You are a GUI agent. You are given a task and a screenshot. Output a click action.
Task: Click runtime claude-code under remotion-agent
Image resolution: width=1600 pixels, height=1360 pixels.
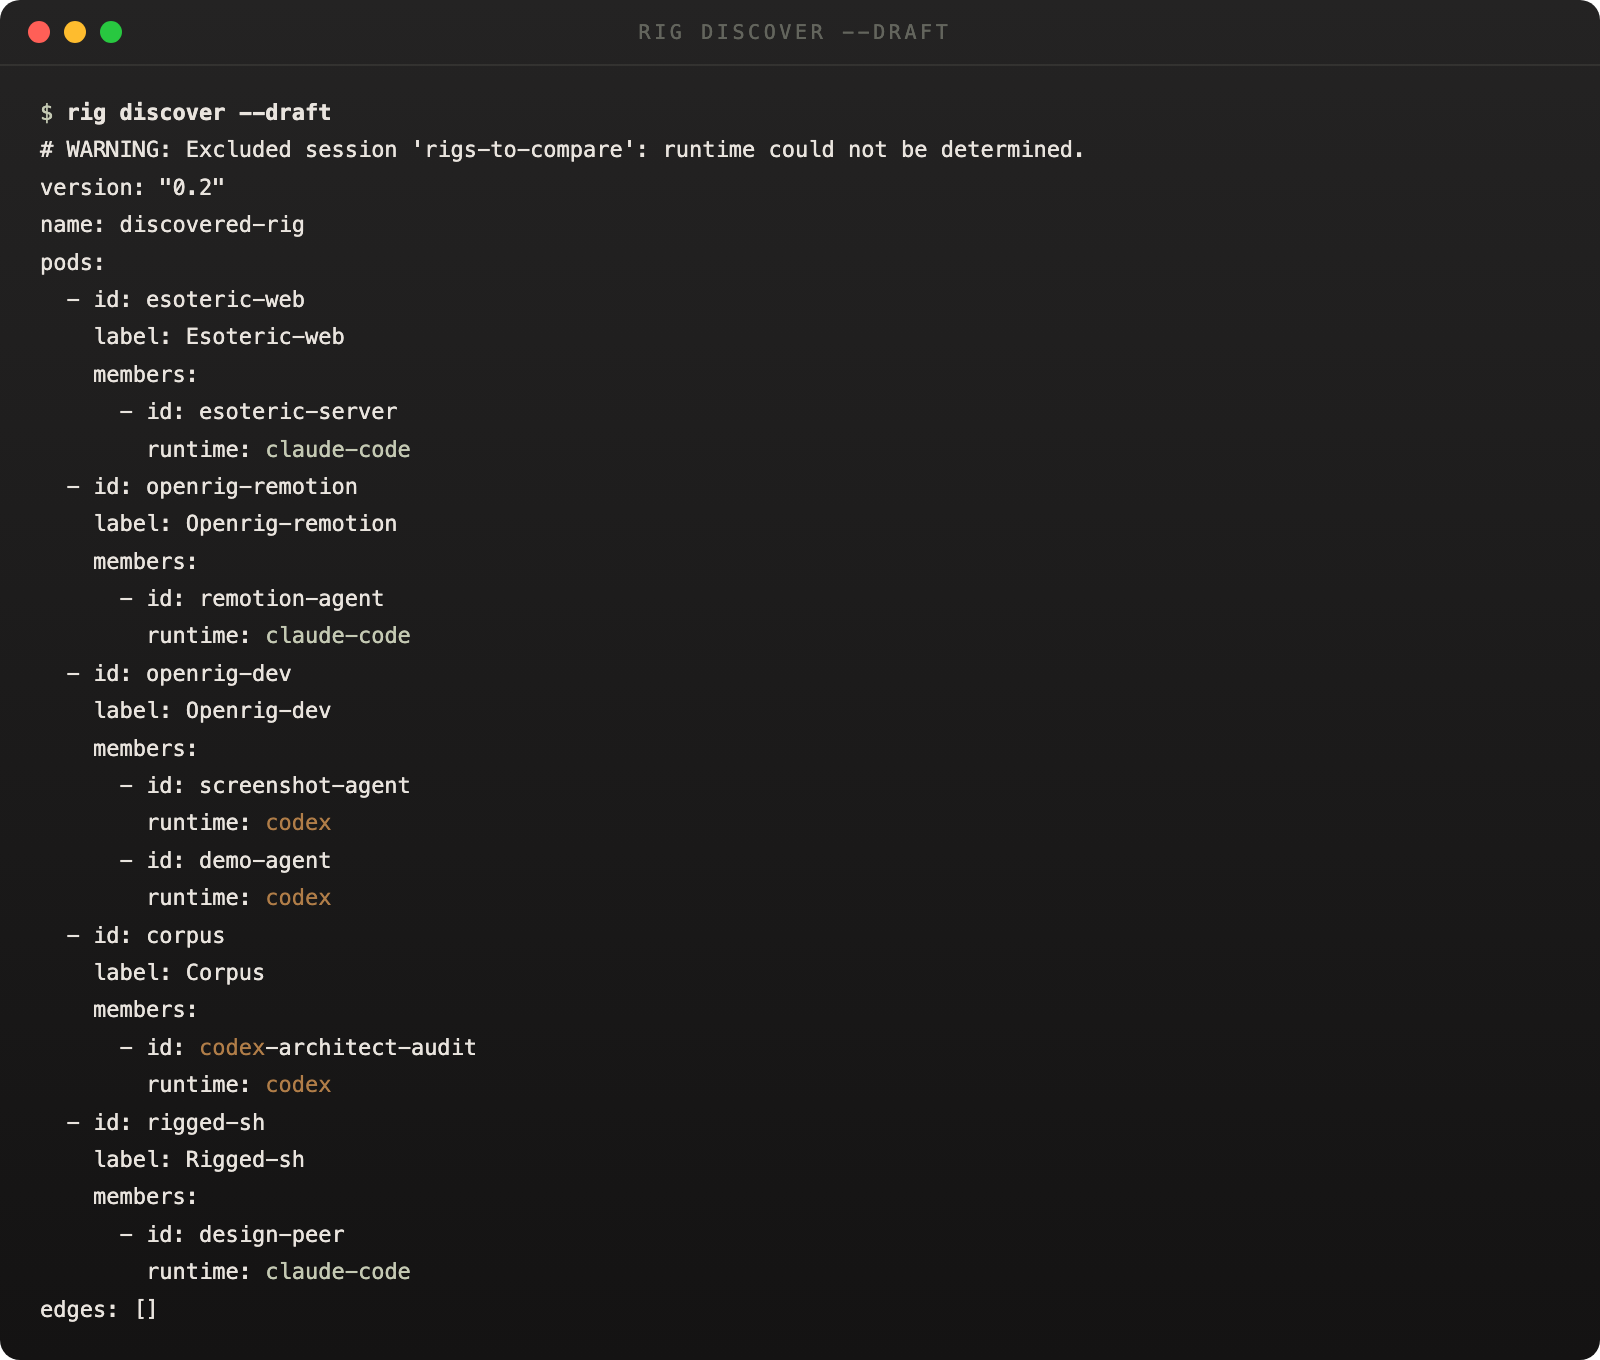tap(279, 635)
